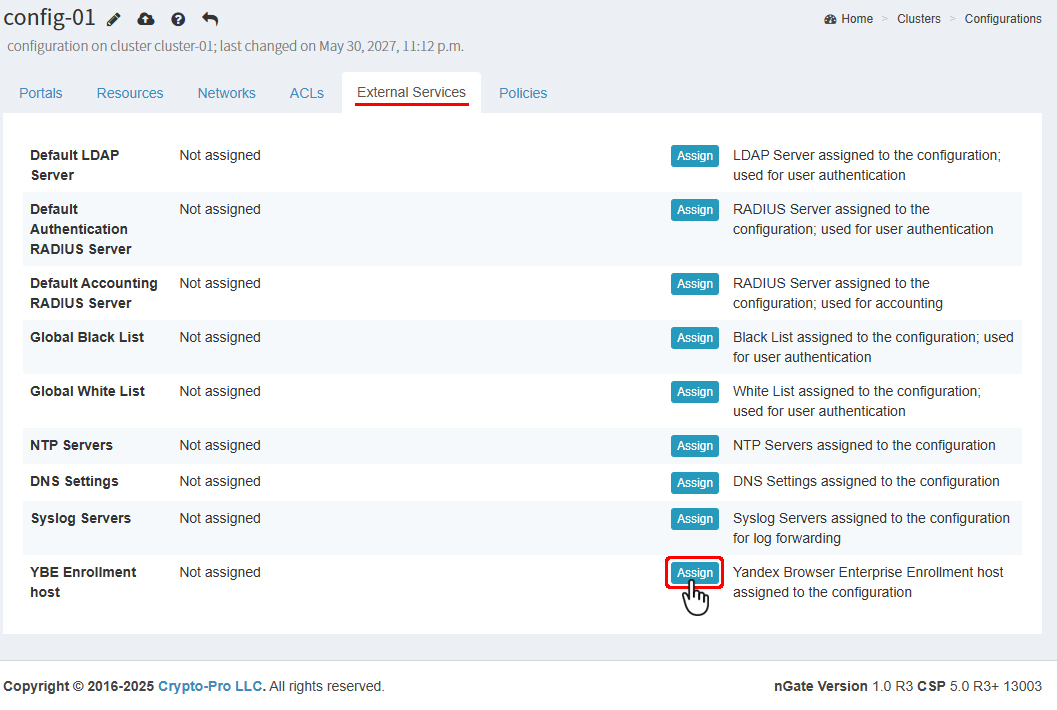The image size is (1057, 710).
Task: Click the back arrow icon beside title
Action: point(210,19)
